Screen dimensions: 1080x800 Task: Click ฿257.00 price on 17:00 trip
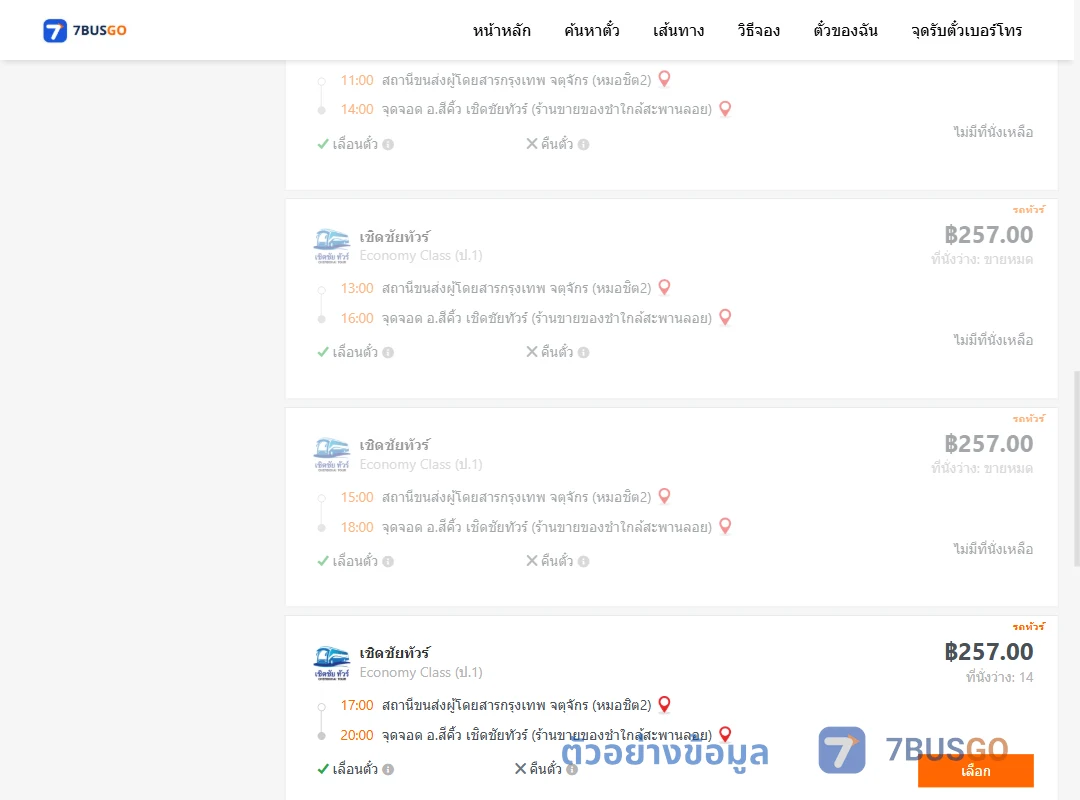(988, 652)
